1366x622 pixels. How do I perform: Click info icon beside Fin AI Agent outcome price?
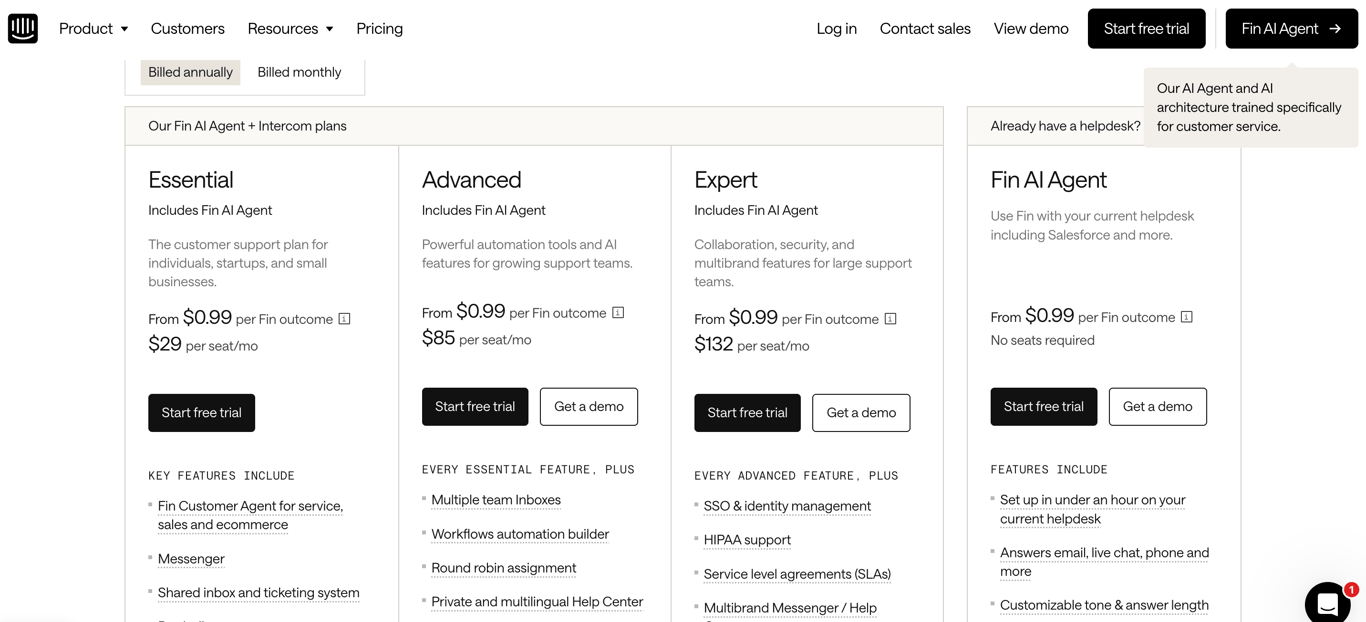[x=1186, y=317]
